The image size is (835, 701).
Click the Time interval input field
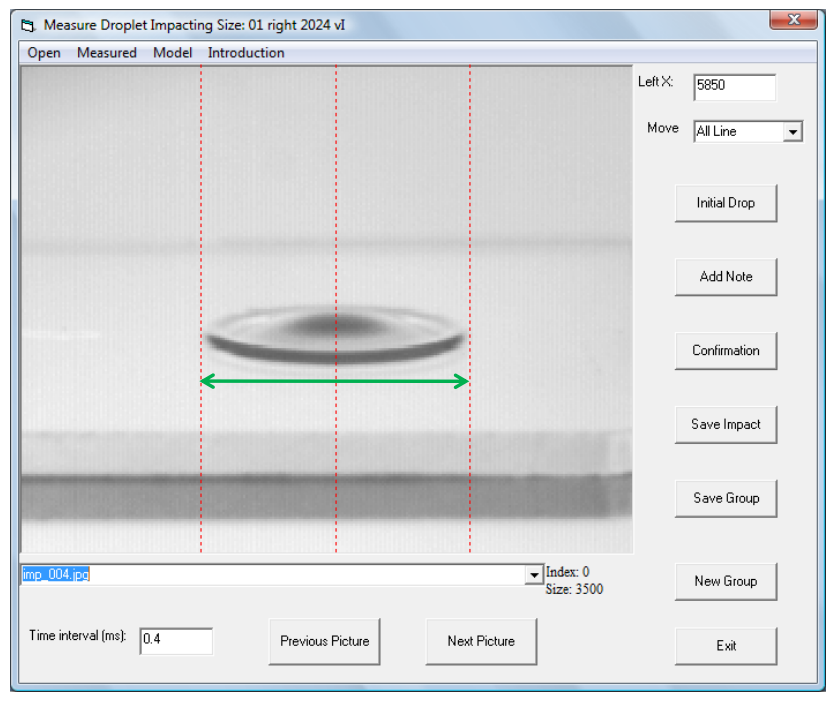(x=176, y=641)
